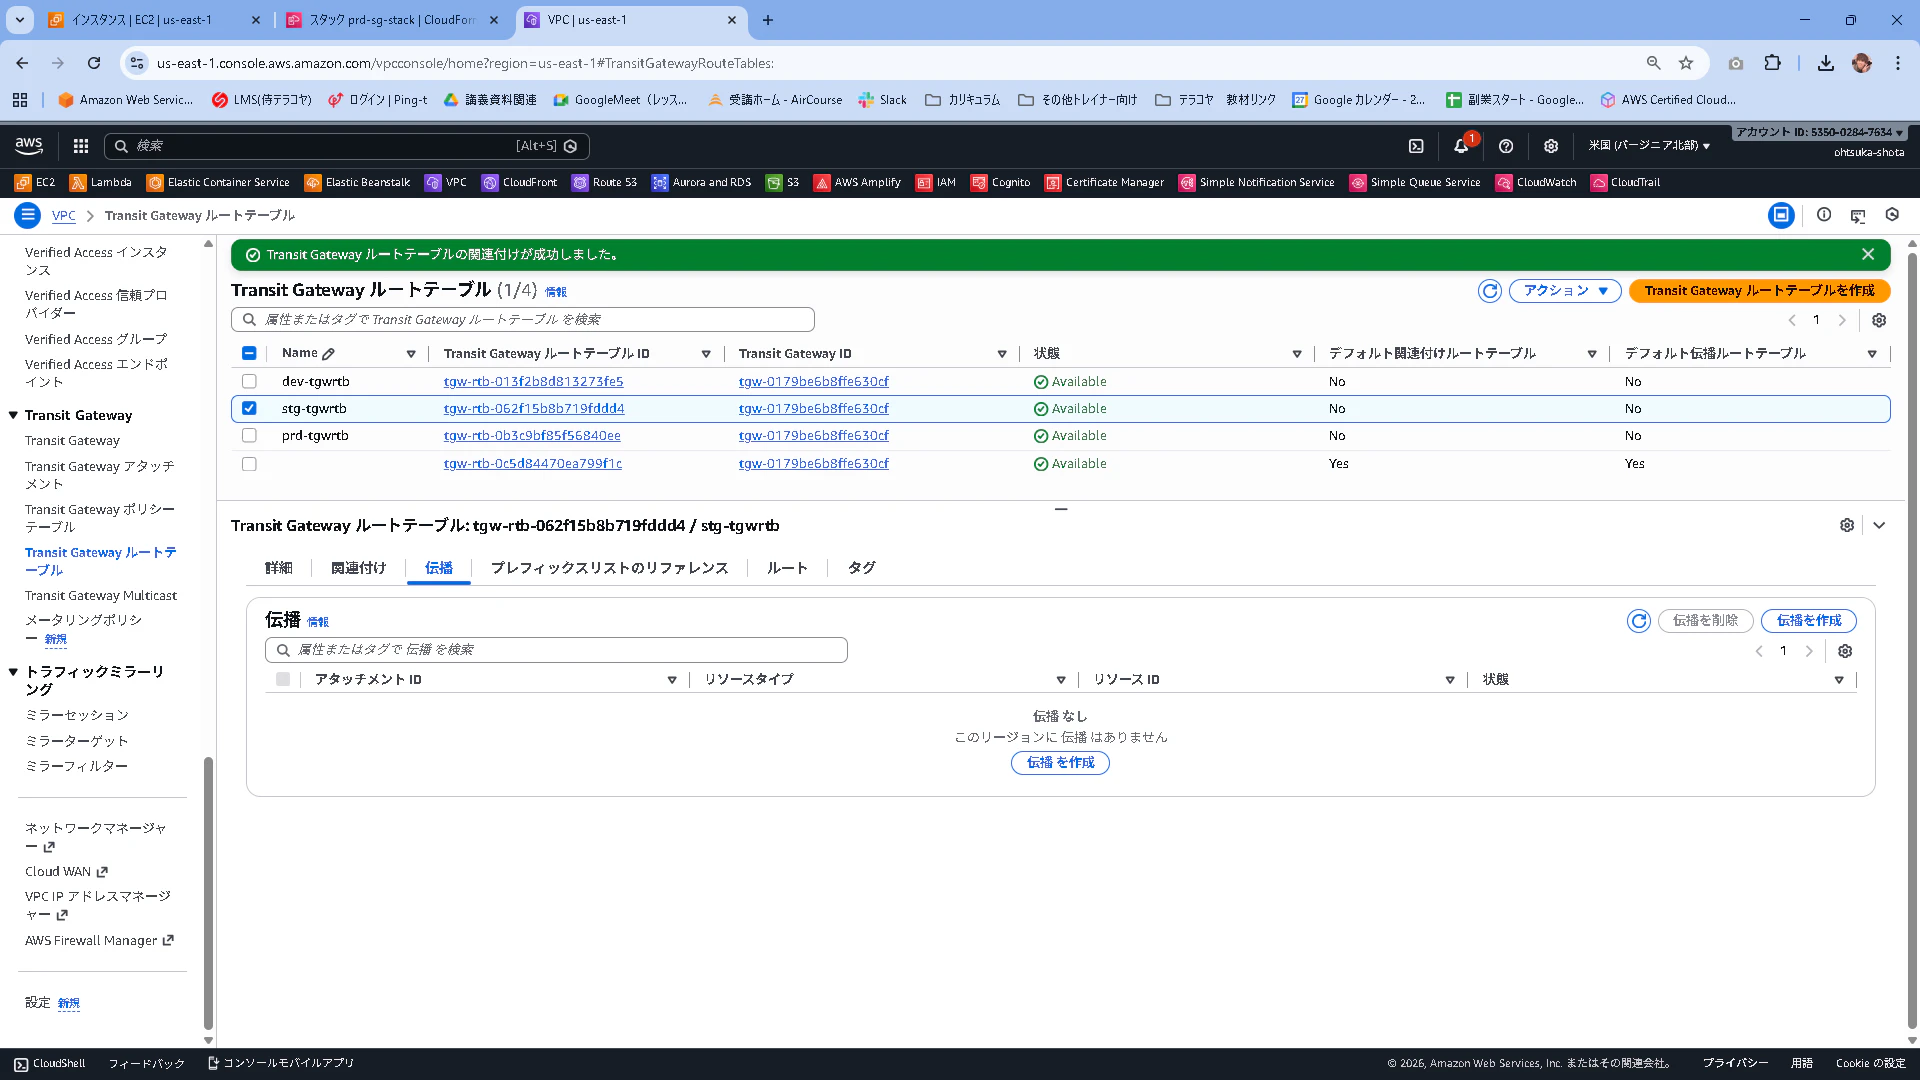
Task: Open the CloudWatch service shortcut
Action: click(1536, 183)
